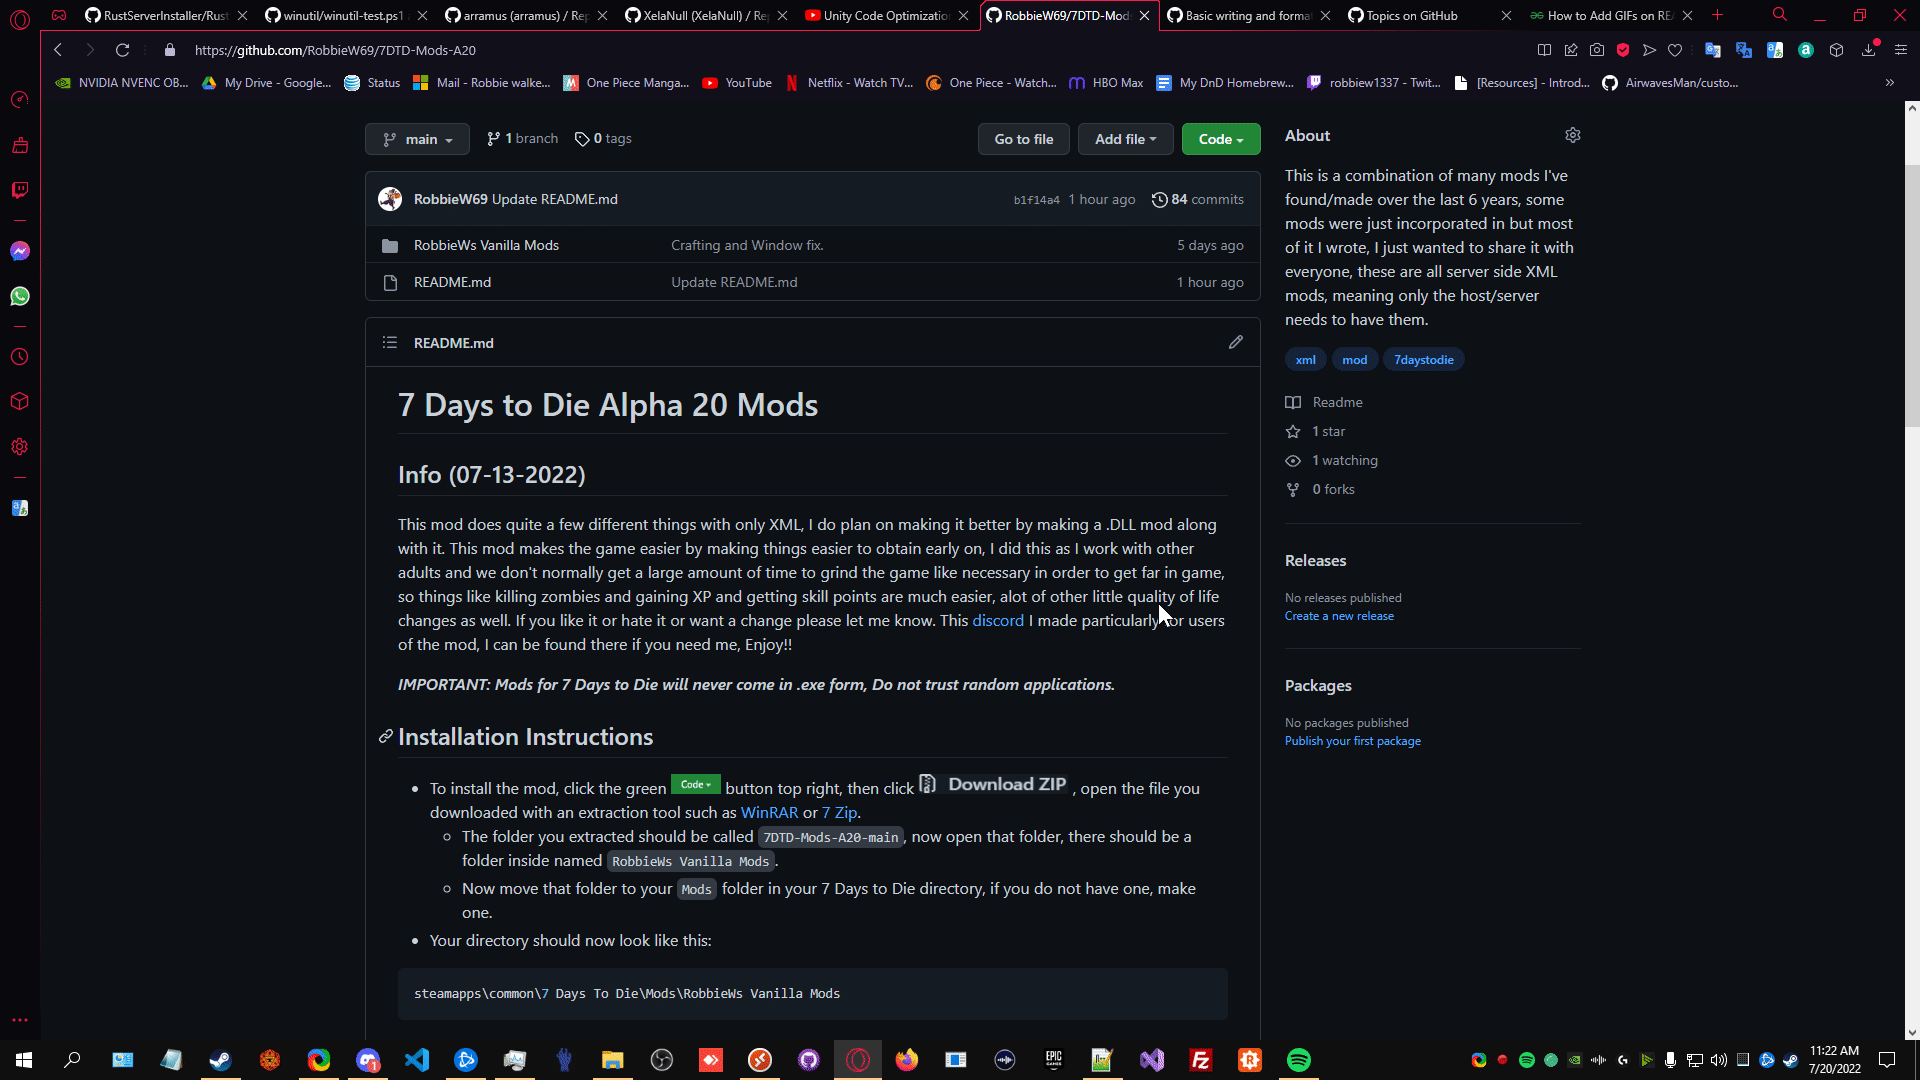Open the discord link in README

pyautogui.click(x=997, y=620)
